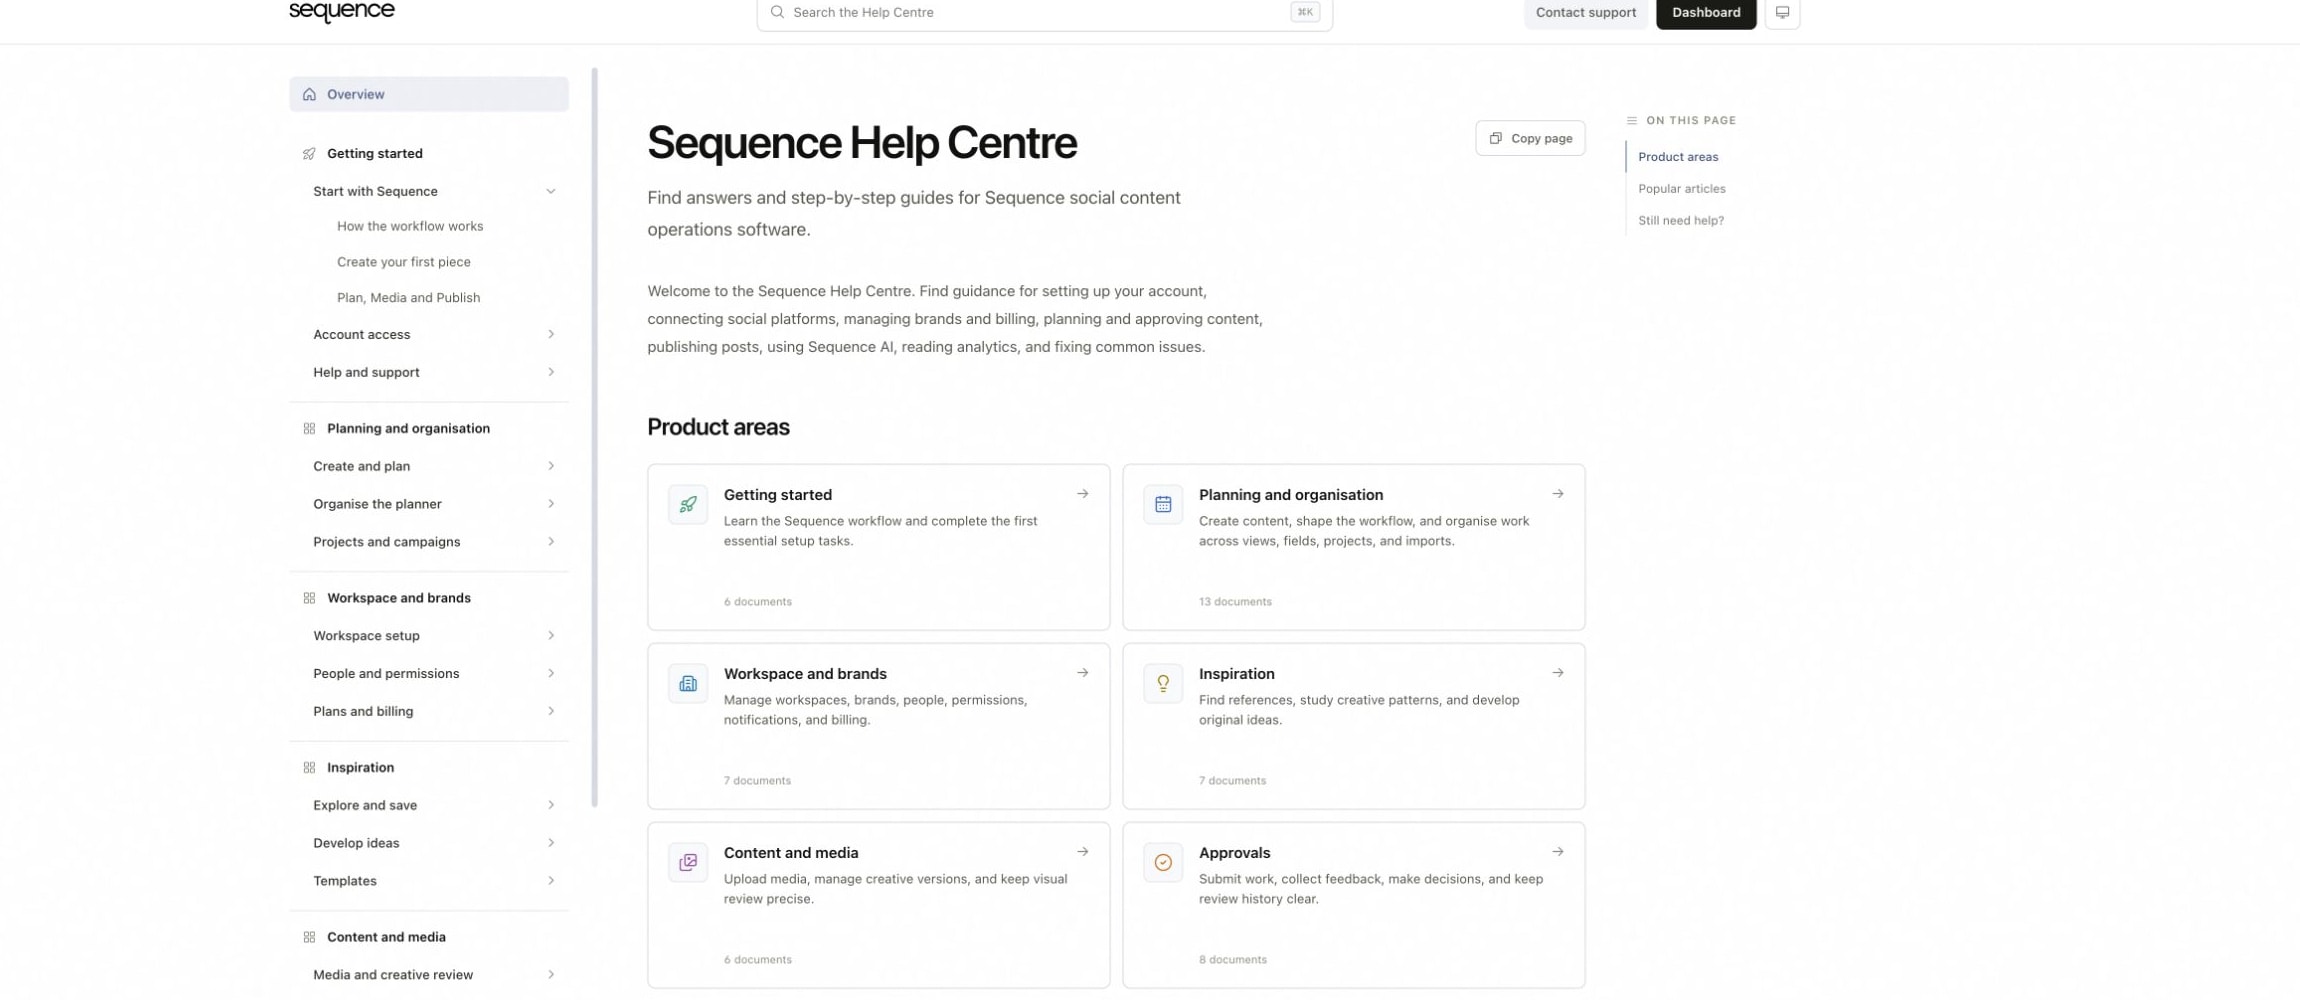Expand the People and permissions section
The image size is (2300, 1000).
pyautogui.click(x=550, y=673)
